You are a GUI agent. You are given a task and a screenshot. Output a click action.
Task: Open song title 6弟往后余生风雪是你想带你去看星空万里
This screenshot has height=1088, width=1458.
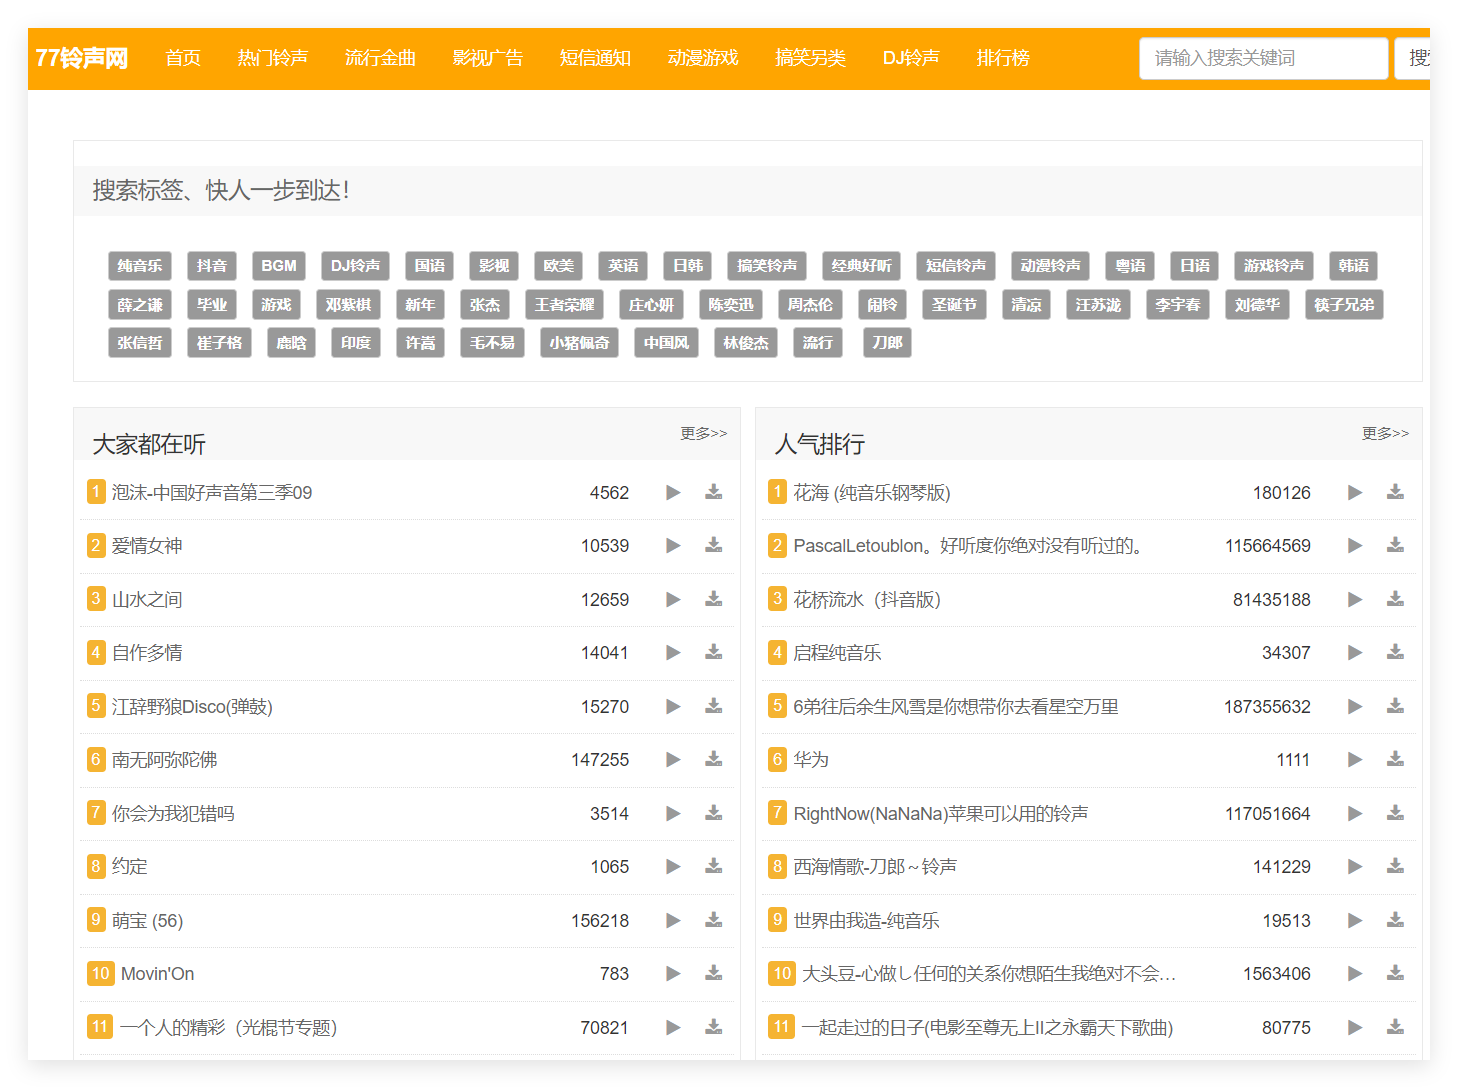click(956, 706)
